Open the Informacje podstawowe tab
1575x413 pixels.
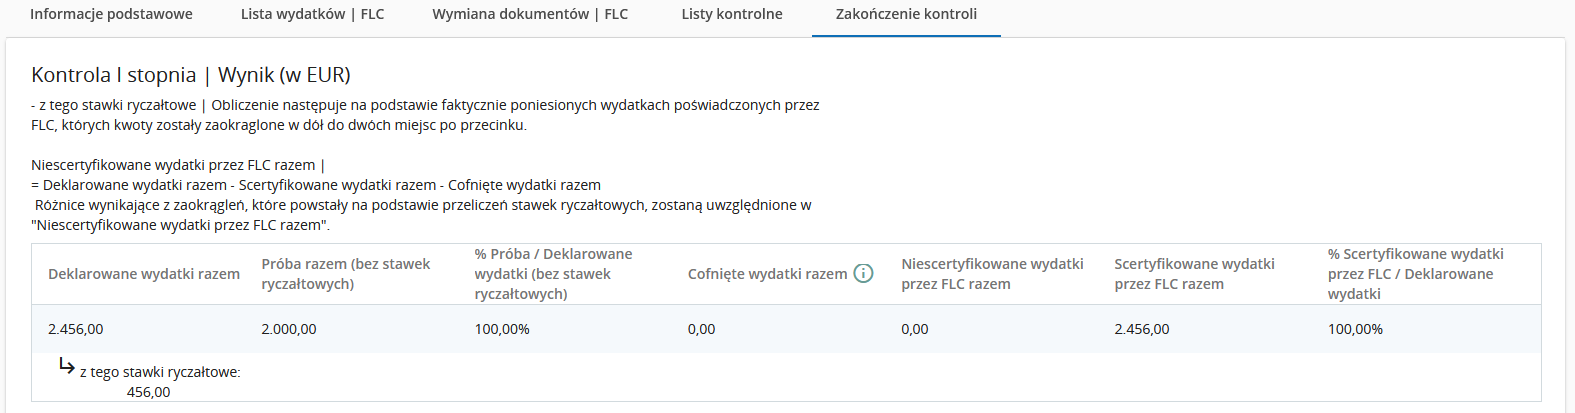click(111, 14)
